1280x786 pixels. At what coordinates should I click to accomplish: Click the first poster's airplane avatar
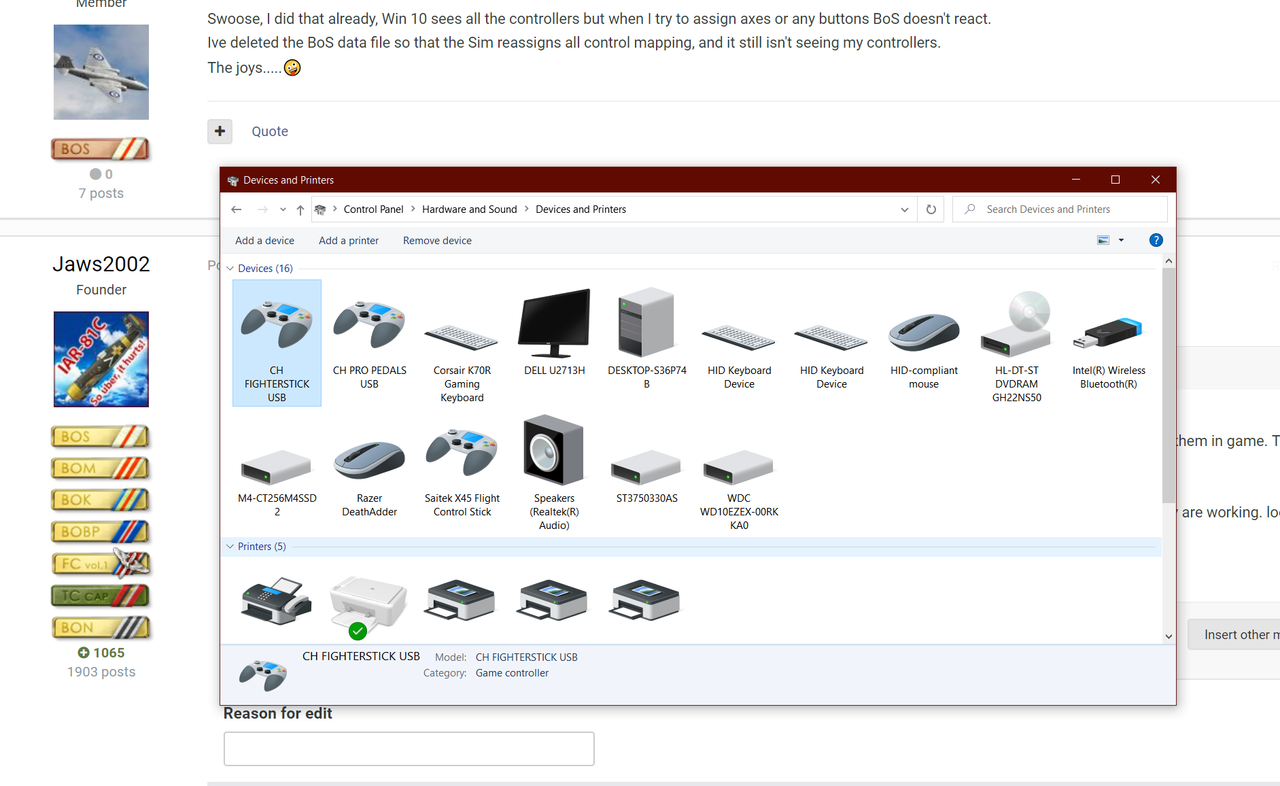click(x=101, y=73)
